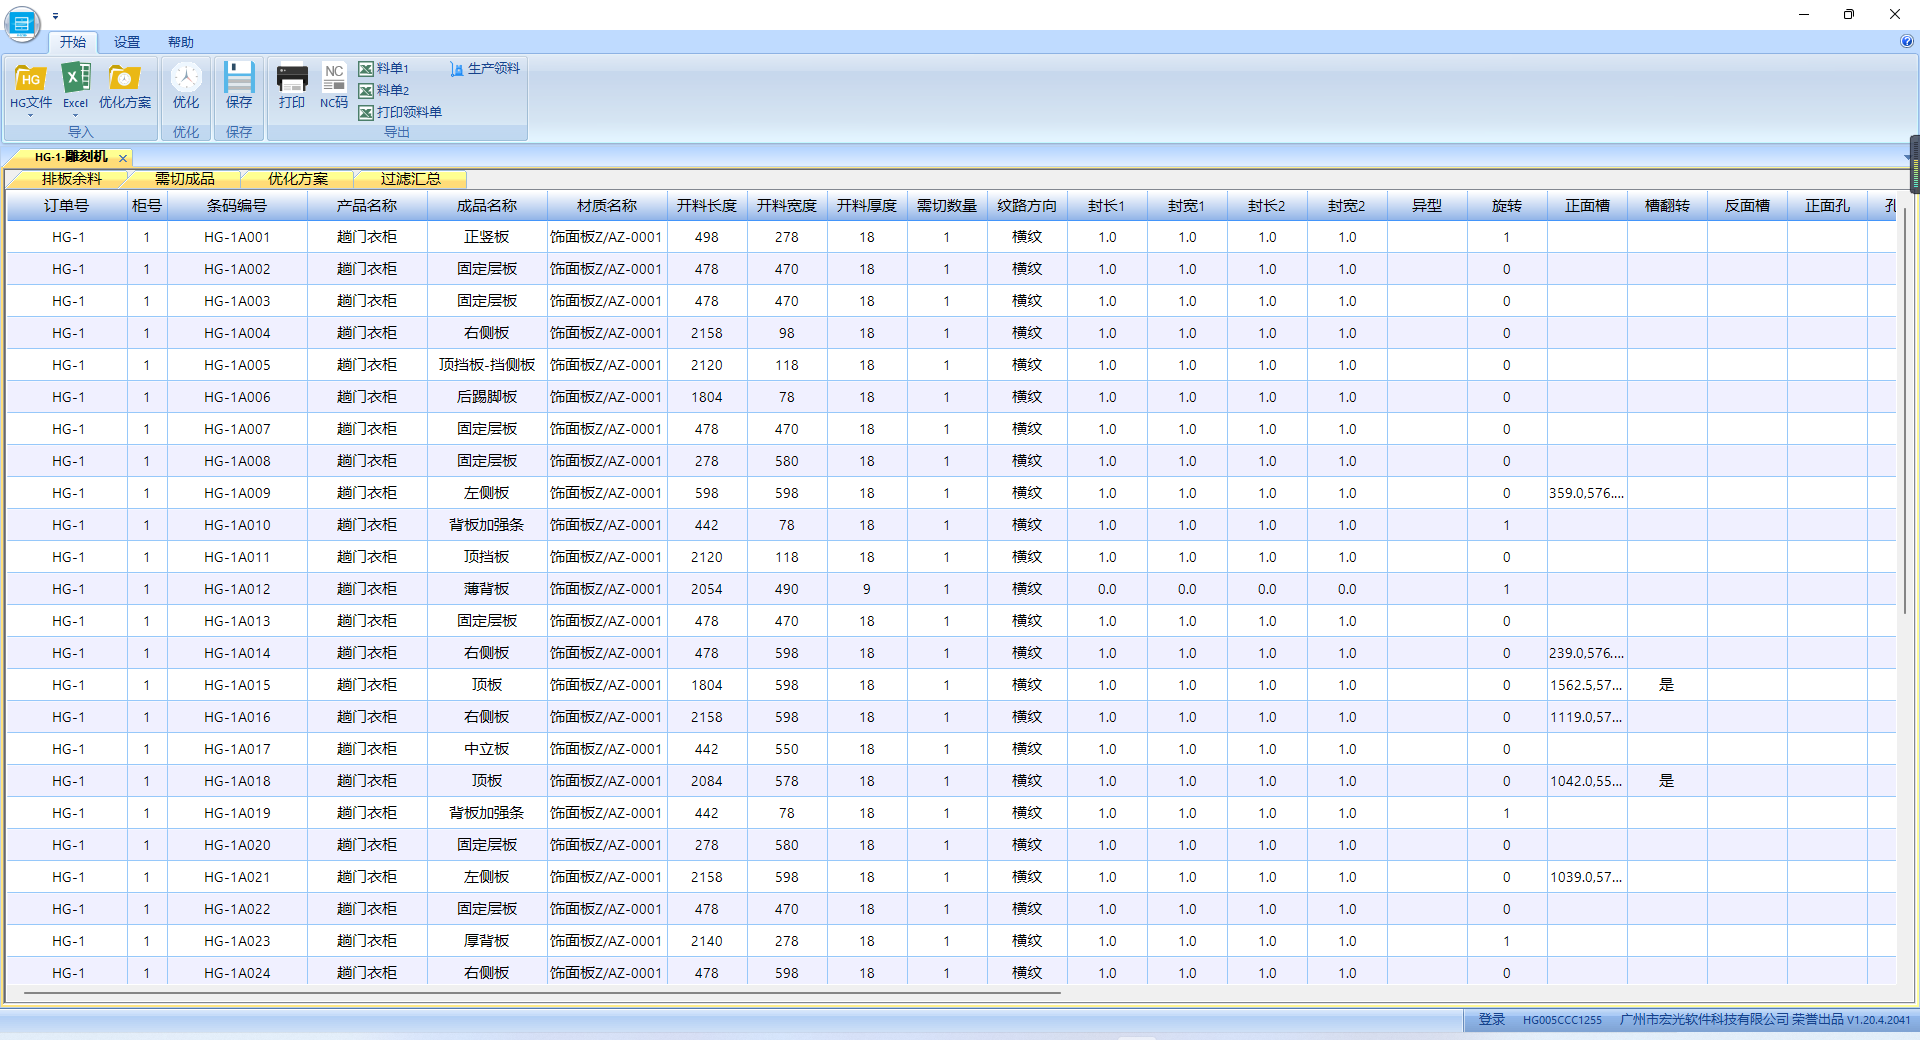Expand the HG文件 dropdown arrow

click(31, 115)
